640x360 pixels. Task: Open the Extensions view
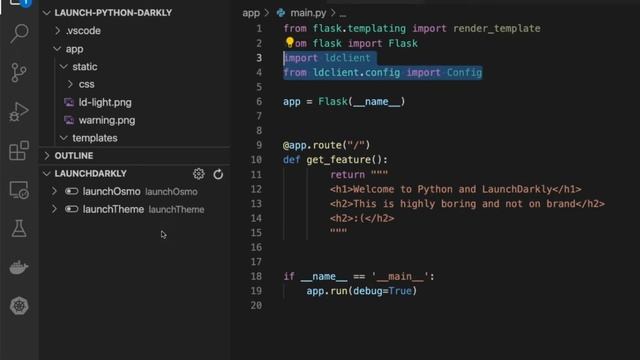click(19, 151)
